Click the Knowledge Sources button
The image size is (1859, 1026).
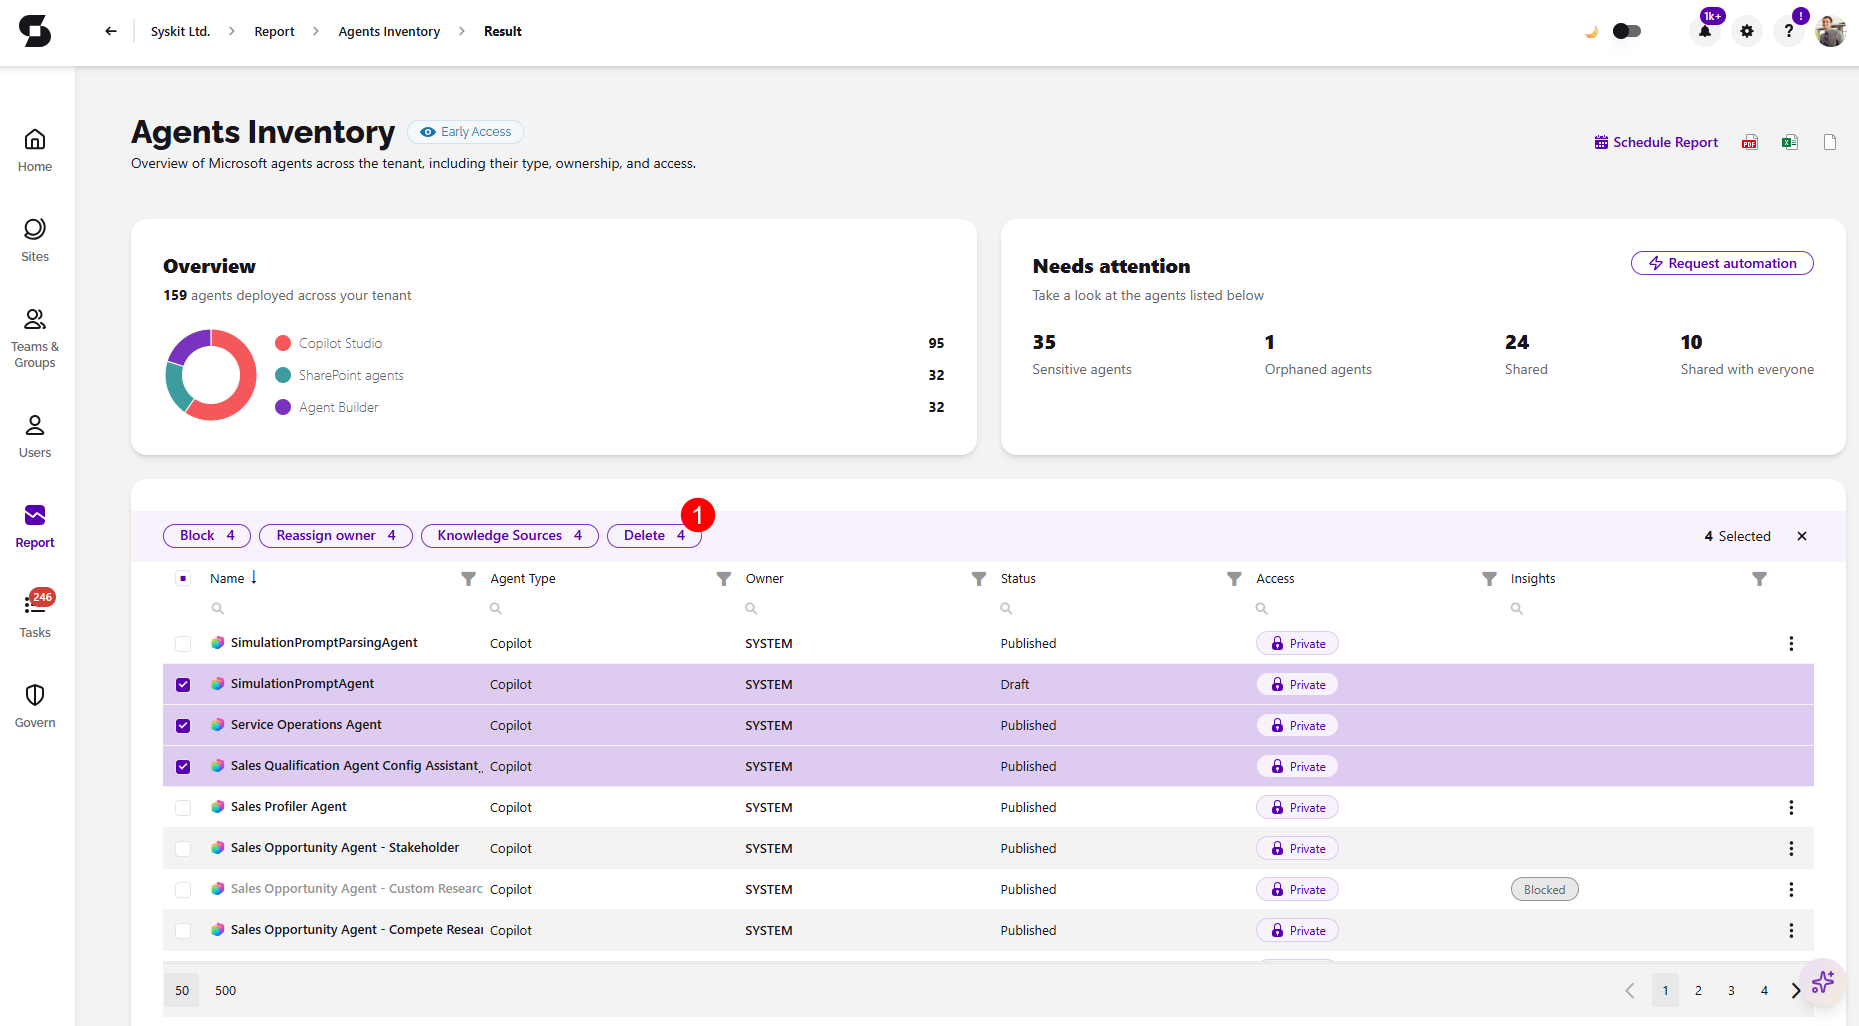tap(509, 536)
